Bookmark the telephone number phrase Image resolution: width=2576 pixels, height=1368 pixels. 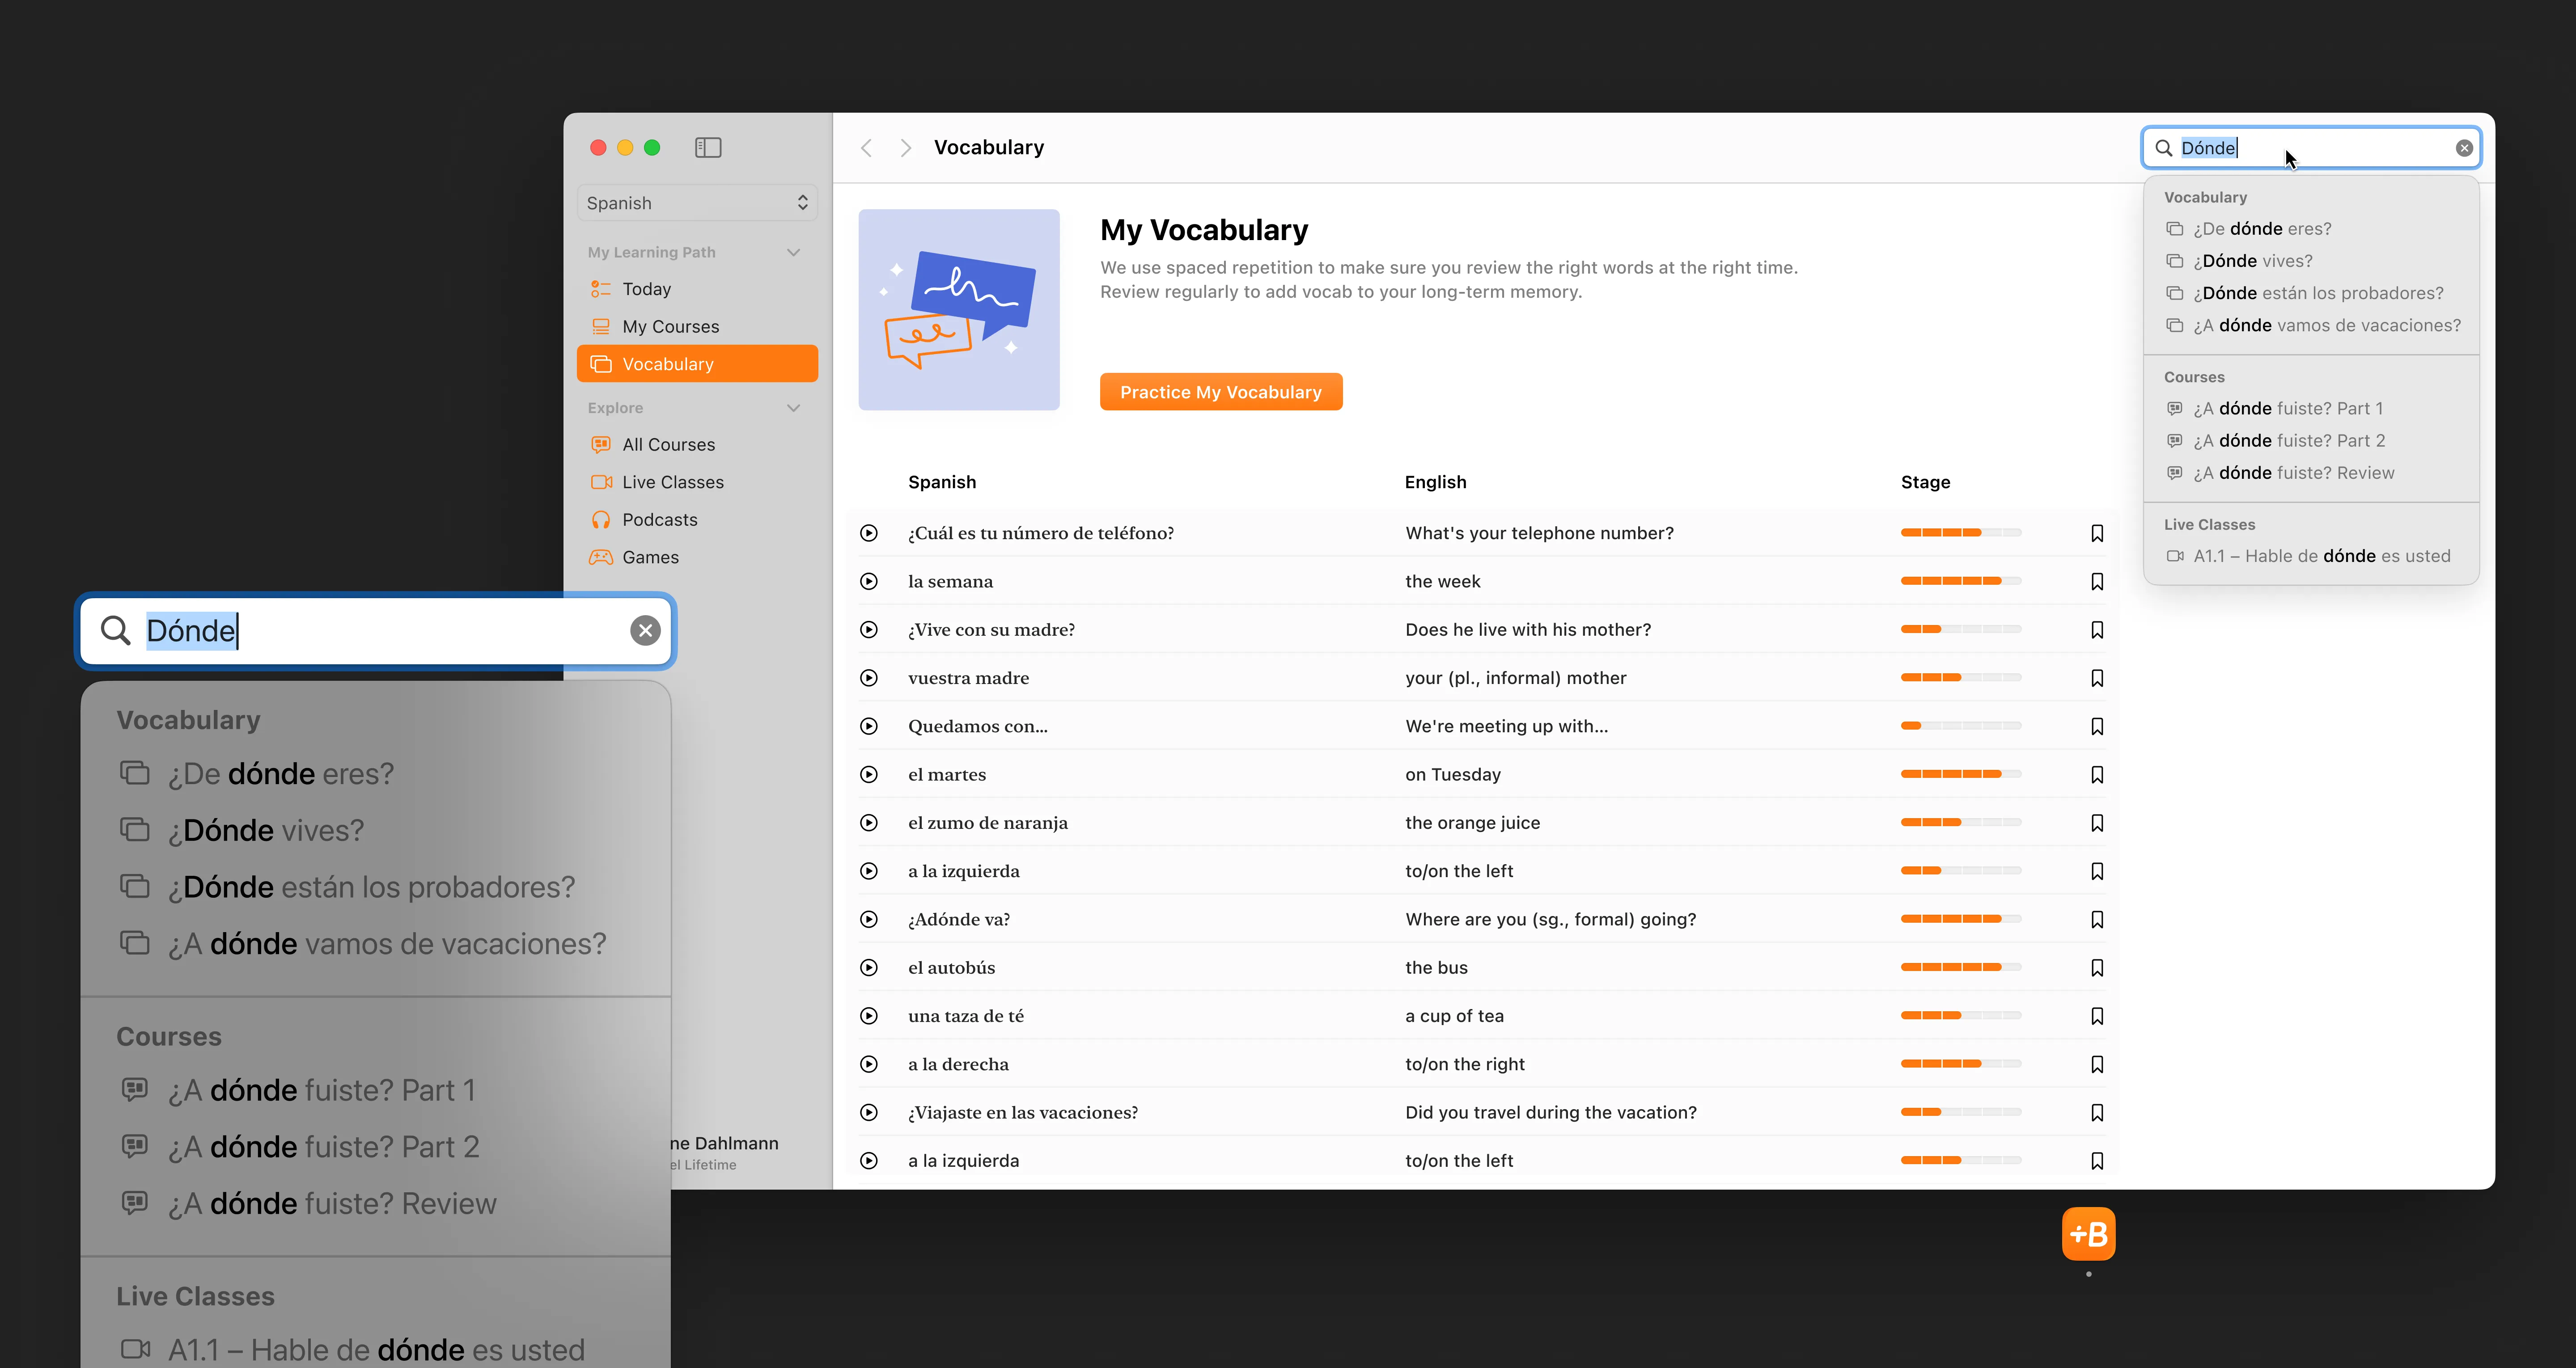[x=2097, y=533]
